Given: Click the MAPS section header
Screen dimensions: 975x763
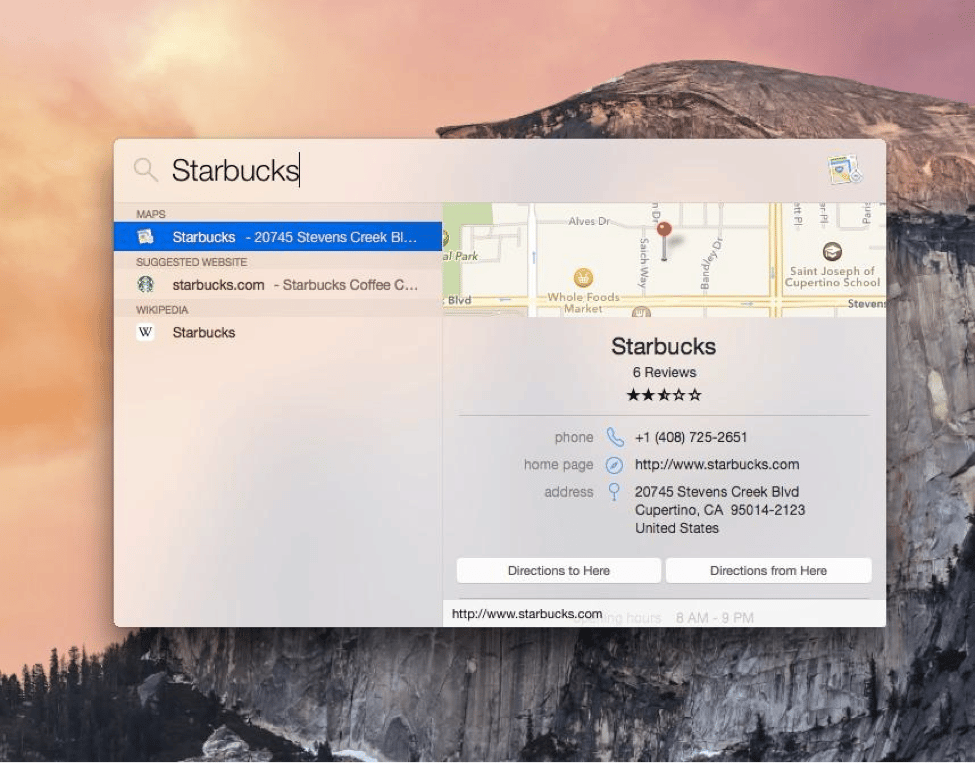Looking at the screenshot, I should 150,214.
